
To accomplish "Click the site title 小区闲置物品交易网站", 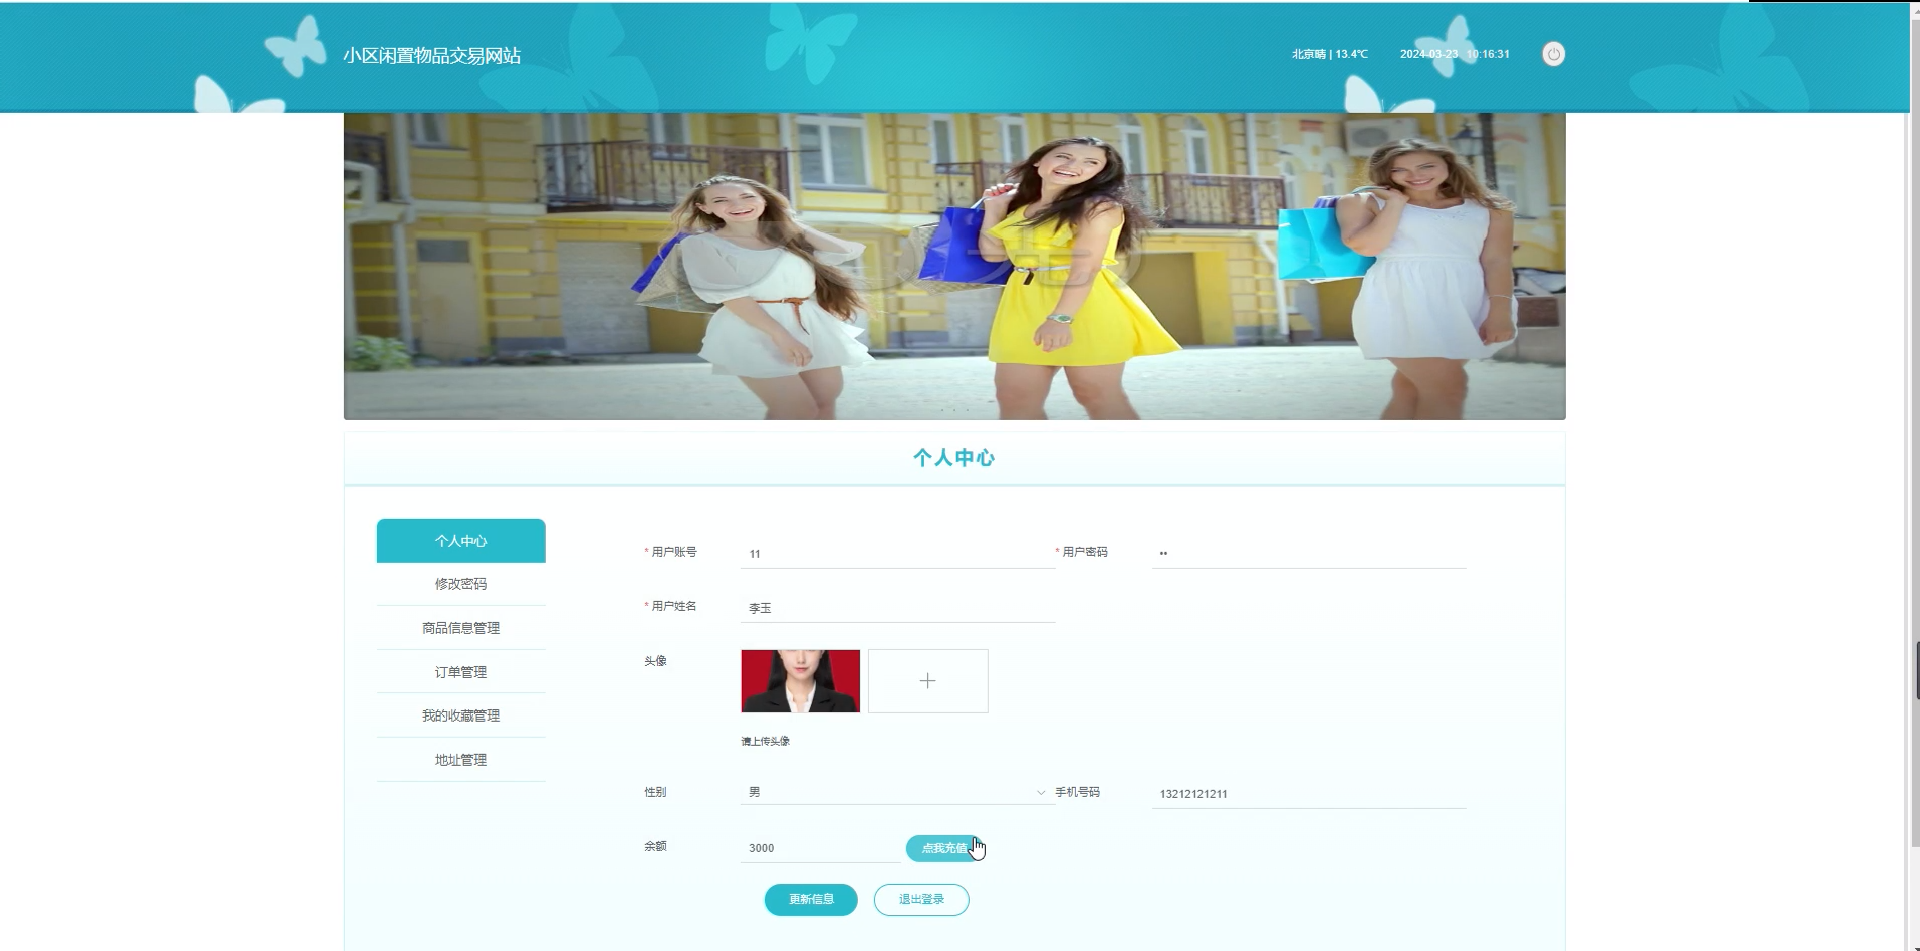I will (432, 56).
